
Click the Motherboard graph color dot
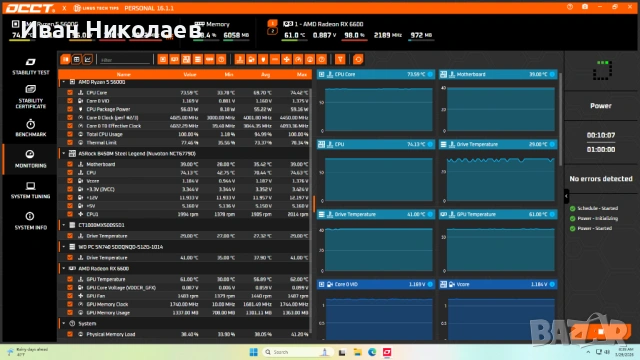pyautogui.click(x=552, y=74)
